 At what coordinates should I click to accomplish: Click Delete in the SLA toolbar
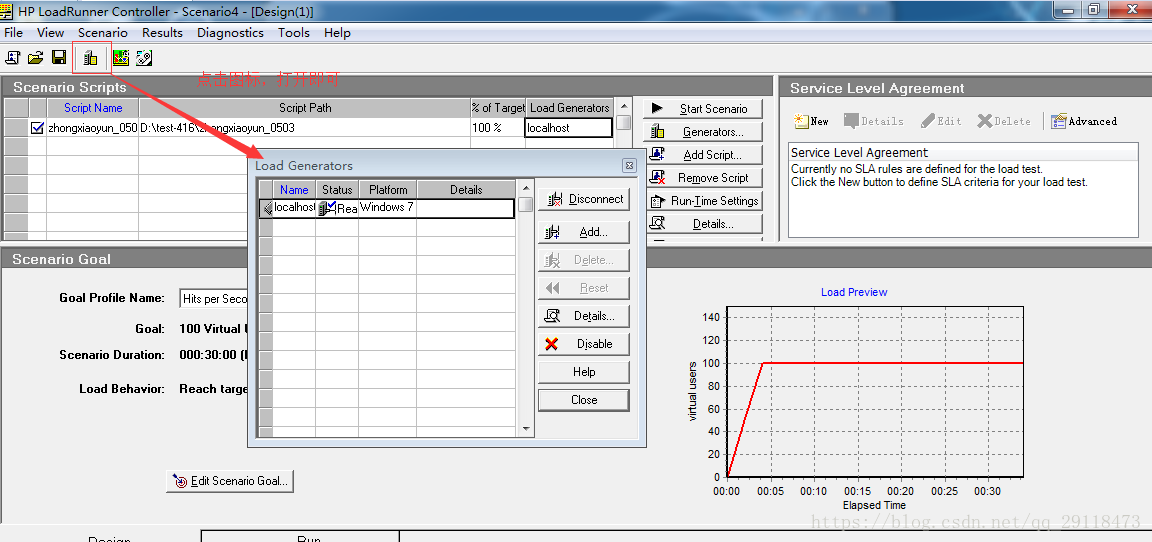1004,121
